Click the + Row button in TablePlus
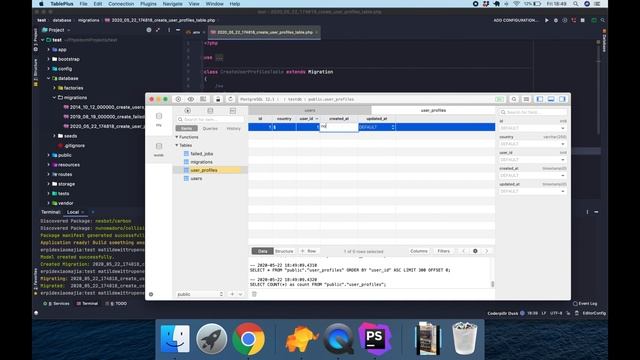 coord(309,251)
